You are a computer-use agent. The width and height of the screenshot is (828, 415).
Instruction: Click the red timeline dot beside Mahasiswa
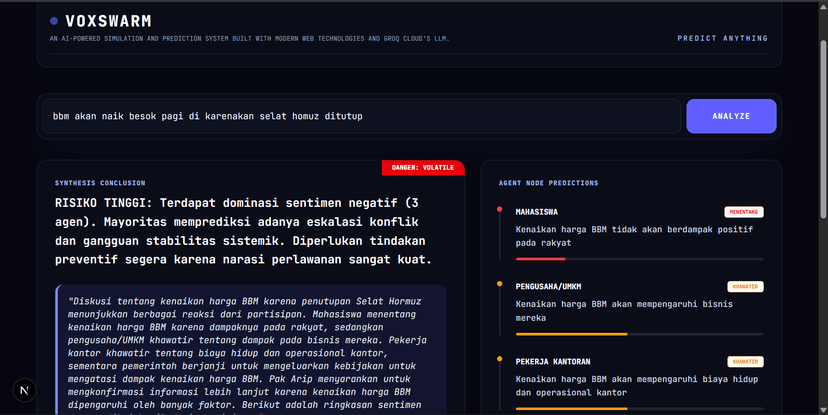500,209
